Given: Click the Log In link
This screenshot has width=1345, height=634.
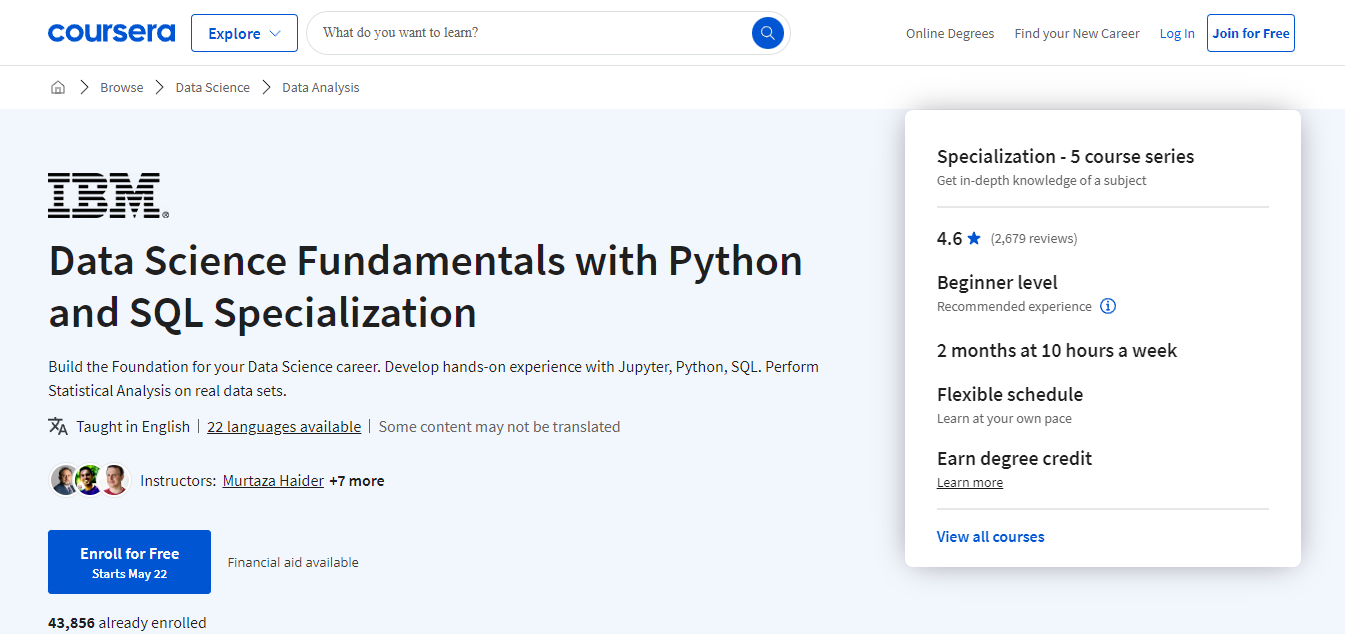Looking at the screenshot, I should (1176, 33).
